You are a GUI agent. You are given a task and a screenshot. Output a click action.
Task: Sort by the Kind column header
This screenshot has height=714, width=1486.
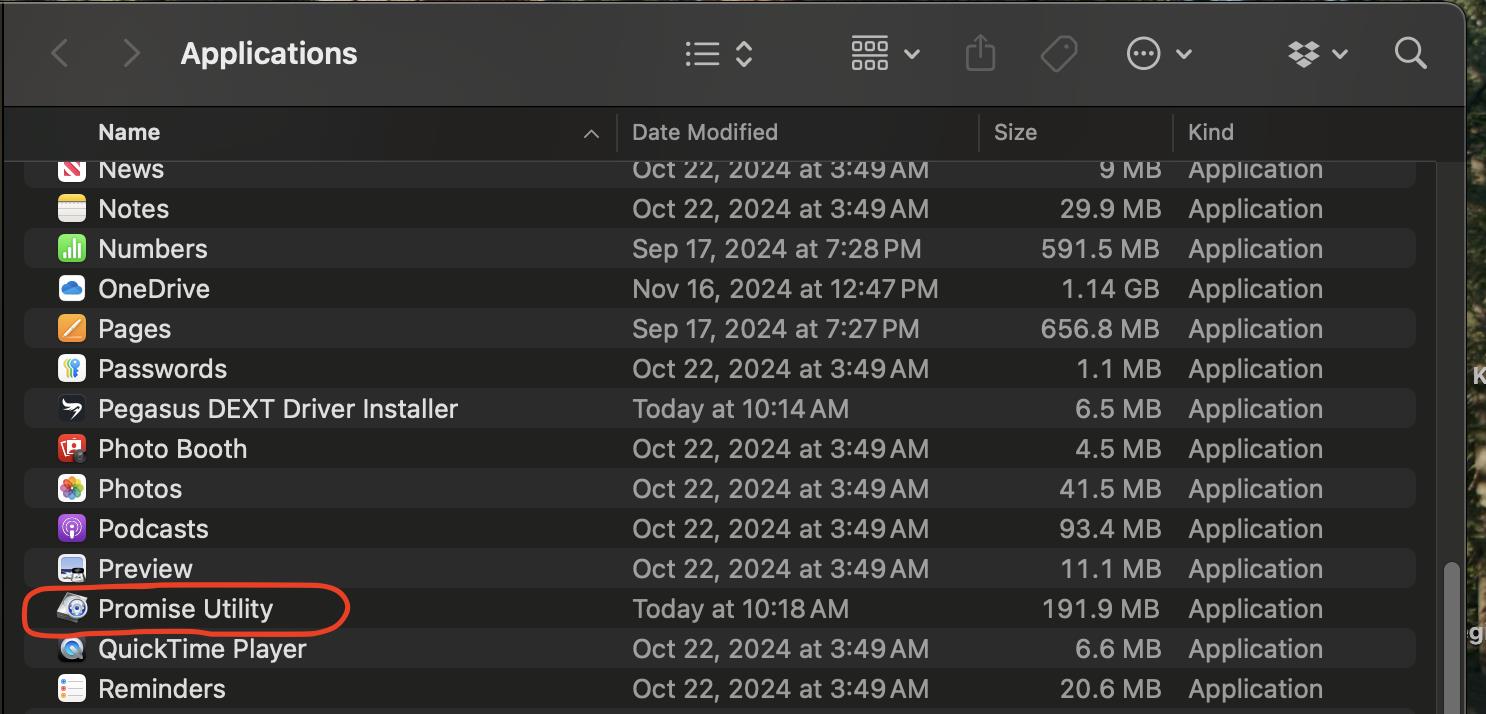click(x=1210, y=132)
